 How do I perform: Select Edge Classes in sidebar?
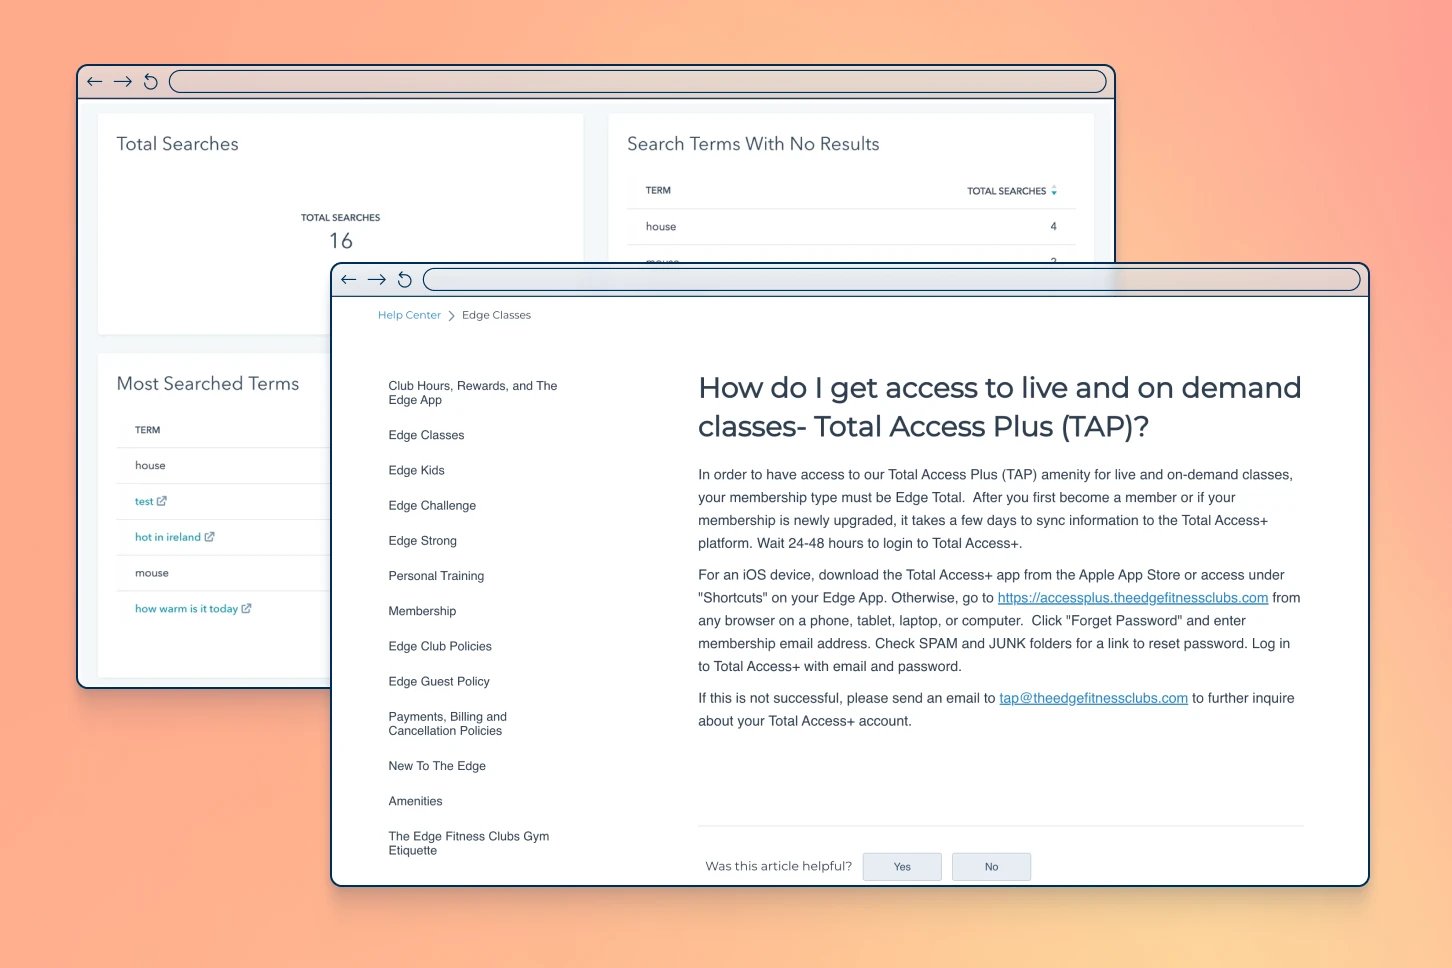(426, 435)
